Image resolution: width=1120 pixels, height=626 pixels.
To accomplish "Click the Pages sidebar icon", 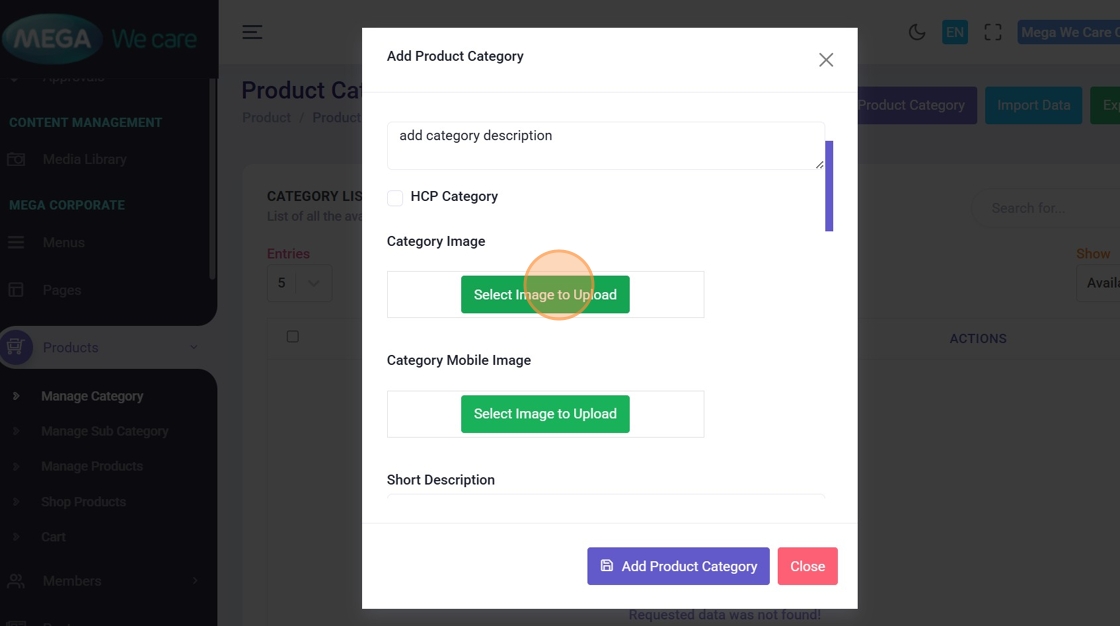I will coord(16,290).
